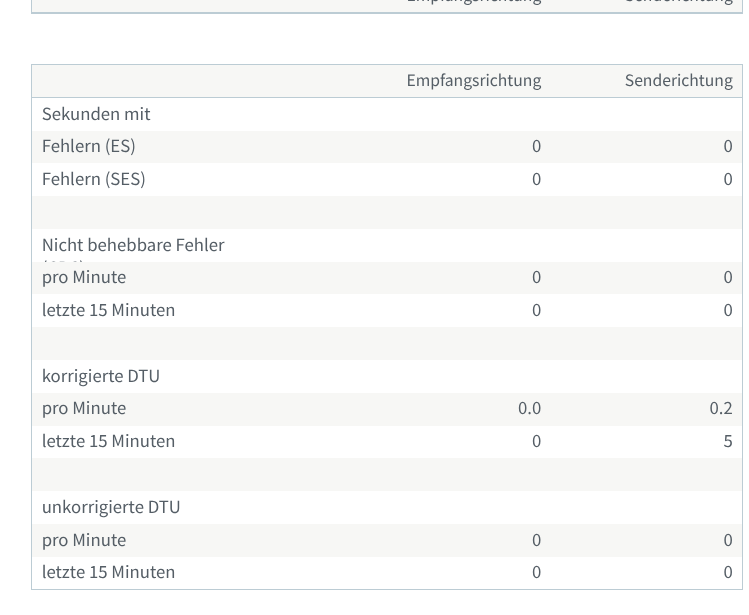Click the "Nicht behebbare Fehler" section heading
This screenshot has width=749, height=615.
click(133, 245)
